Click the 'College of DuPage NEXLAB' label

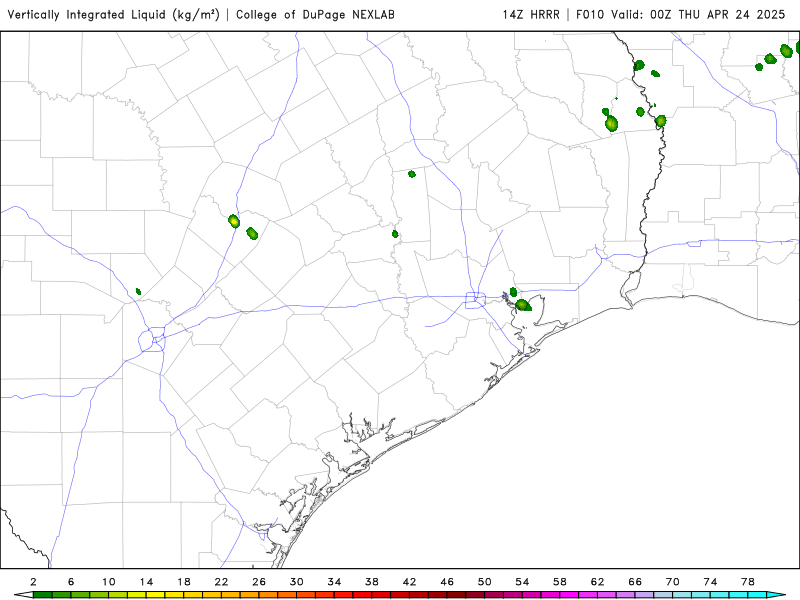coord(315,14)
